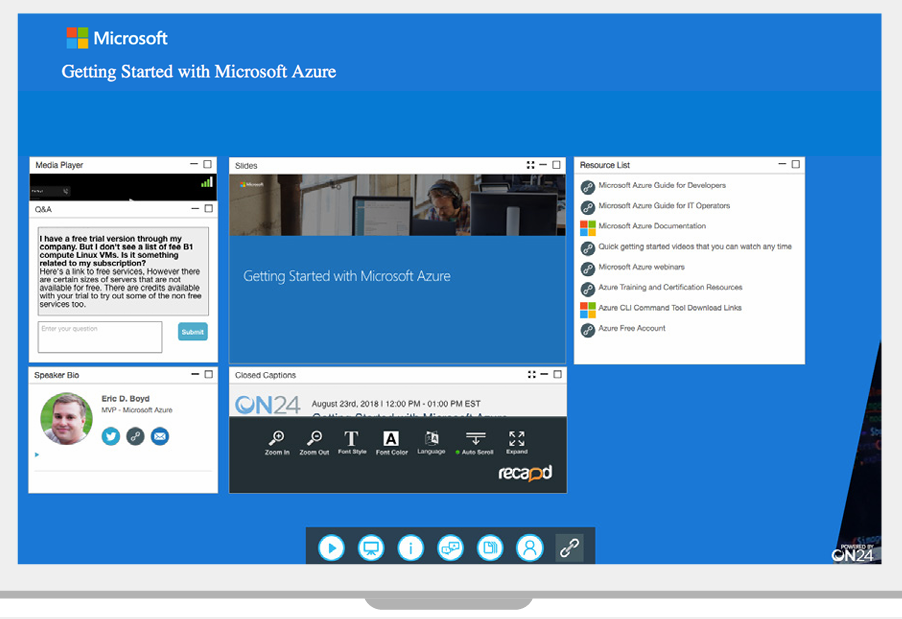This screenshot has height=619, width=902.
Task: Open the Azure Free Account resource
Action: (x=631, y=329)
